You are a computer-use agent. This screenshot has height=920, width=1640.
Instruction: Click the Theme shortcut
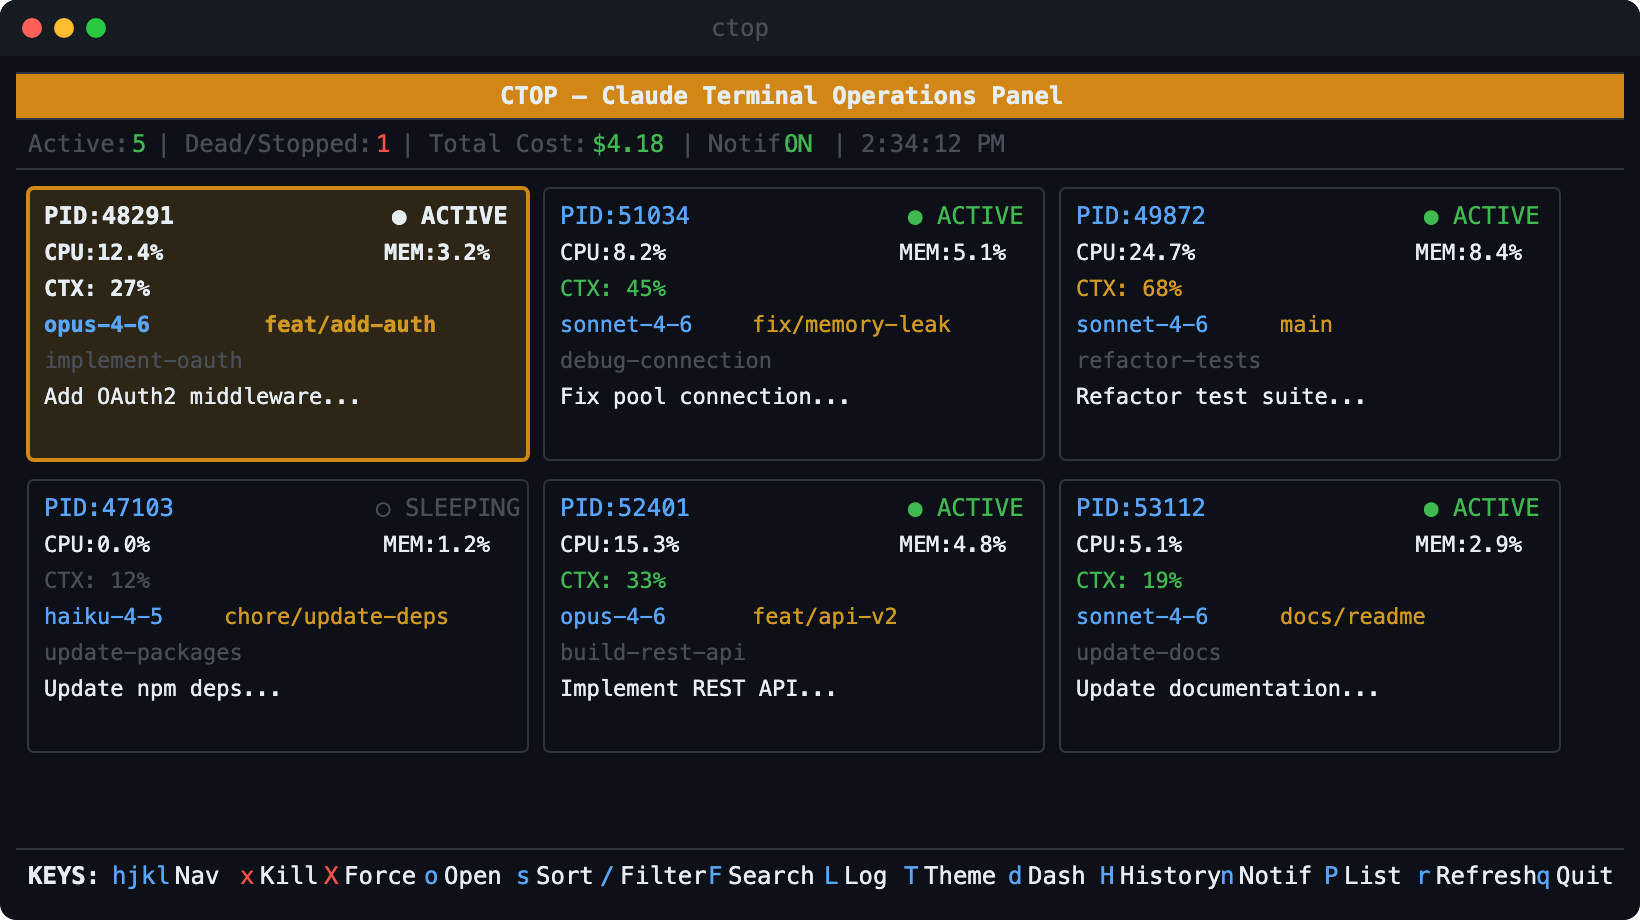coord(950,876)
